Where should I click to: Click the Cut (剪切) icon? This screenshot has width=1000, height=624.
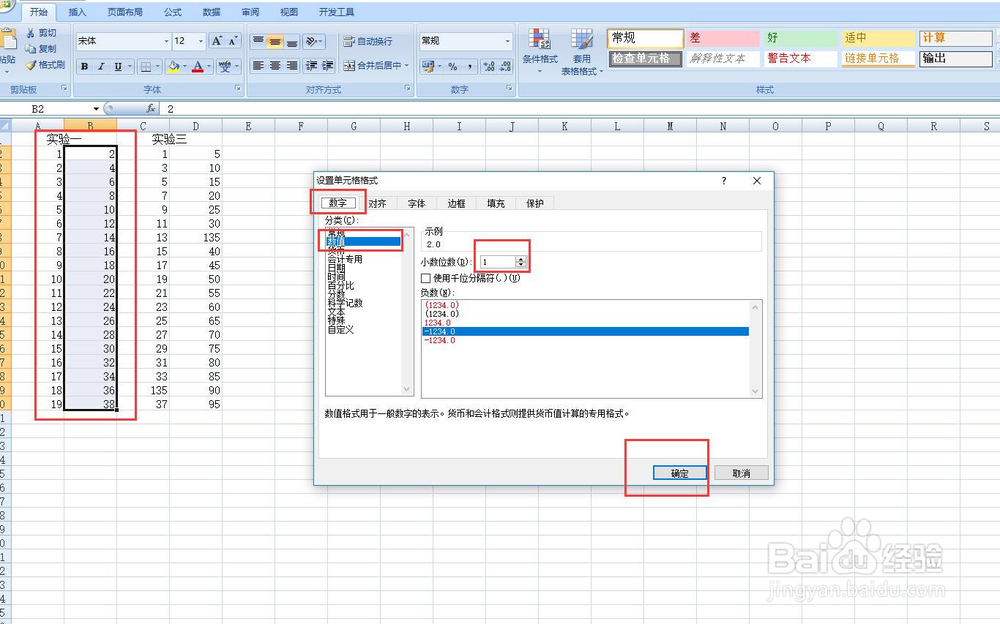(x=31, y=33)
